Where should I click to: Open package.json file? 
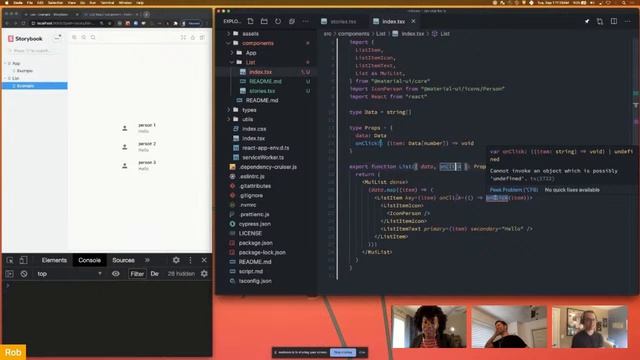256,242
